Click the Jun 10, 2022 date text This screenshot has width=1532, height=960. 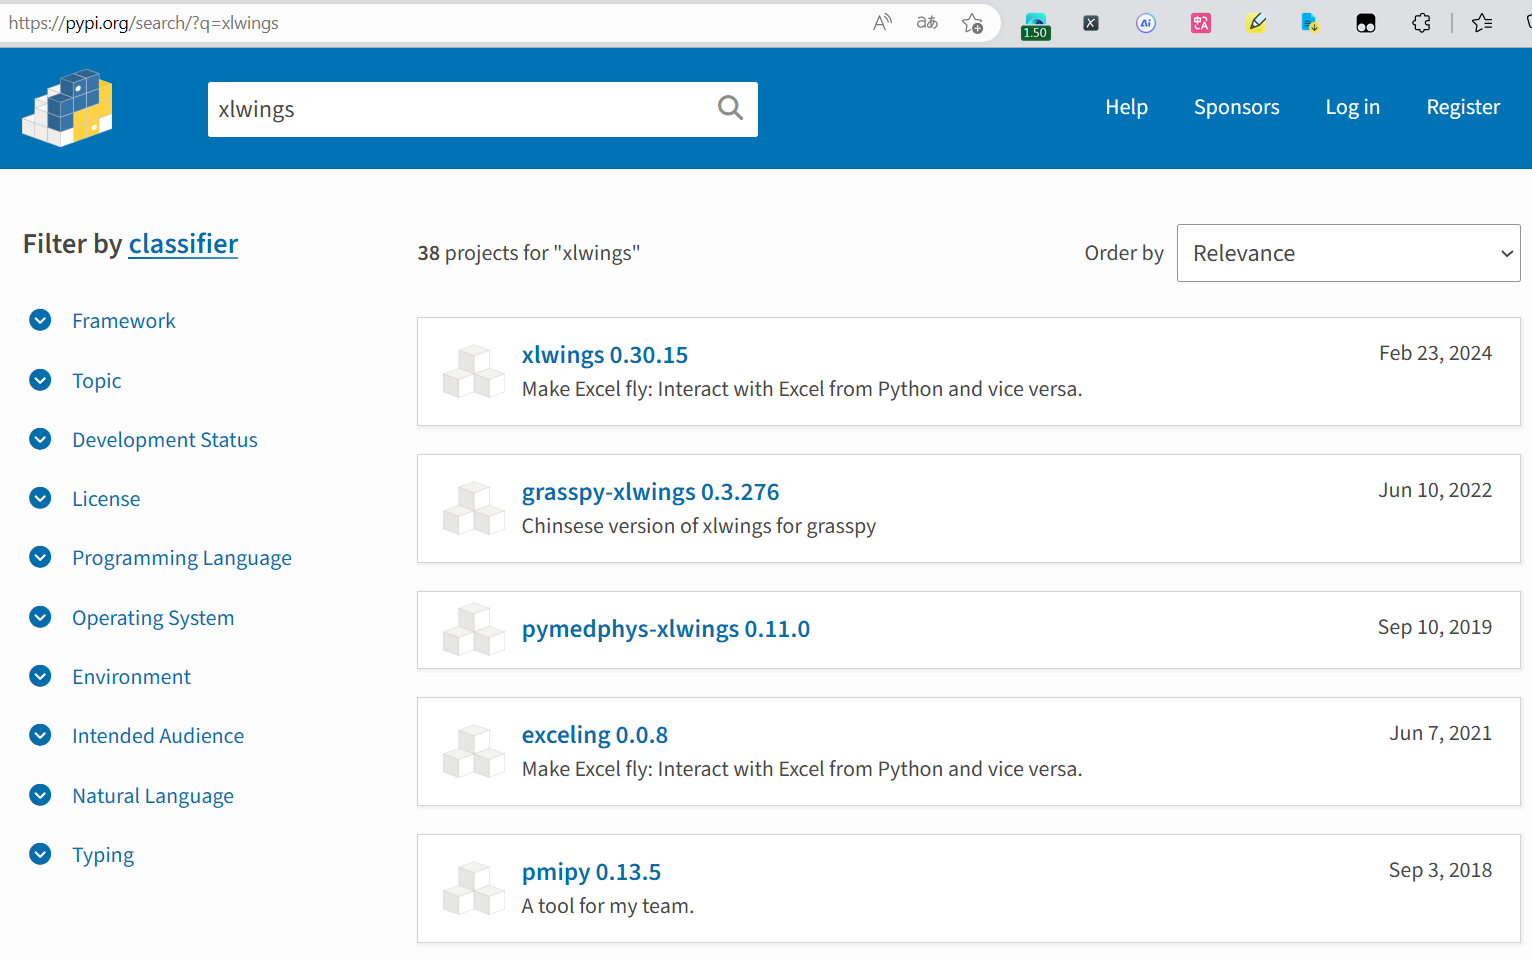[1435, 490]
